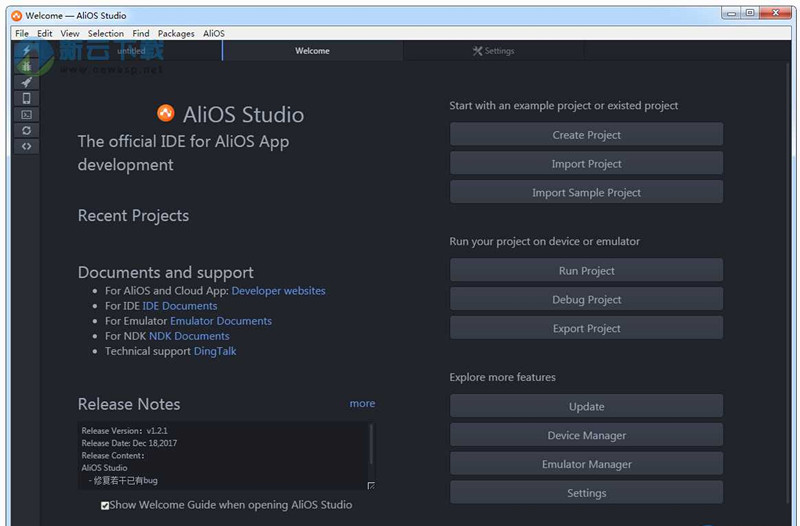Open the AliOS menu
Image resolution: width=800 pixels, height=526 pixels.
tap(214, 33)
